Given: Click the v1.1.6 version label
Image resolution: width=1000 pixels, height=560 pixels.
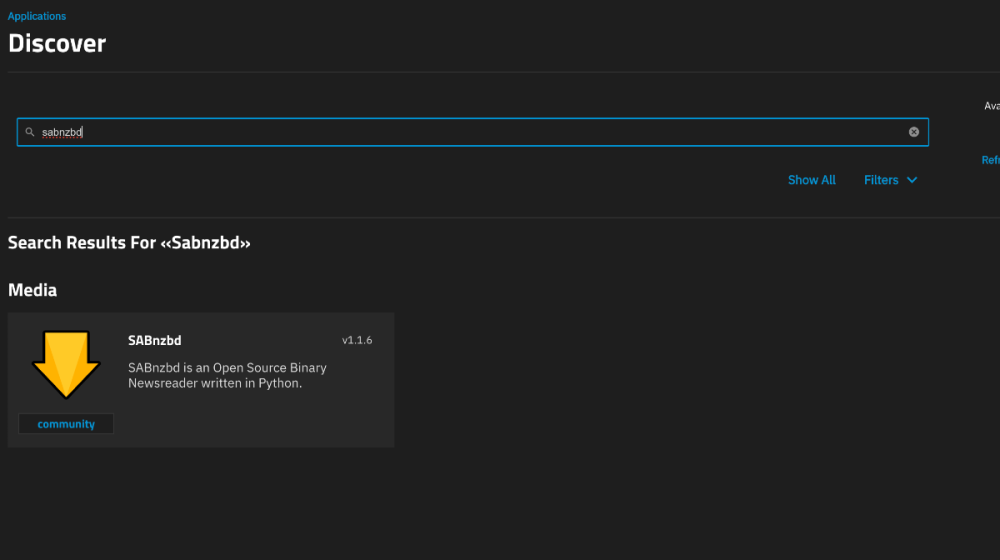Looking at the screenshot, I should pyautogui.click(x=357, y=341).
